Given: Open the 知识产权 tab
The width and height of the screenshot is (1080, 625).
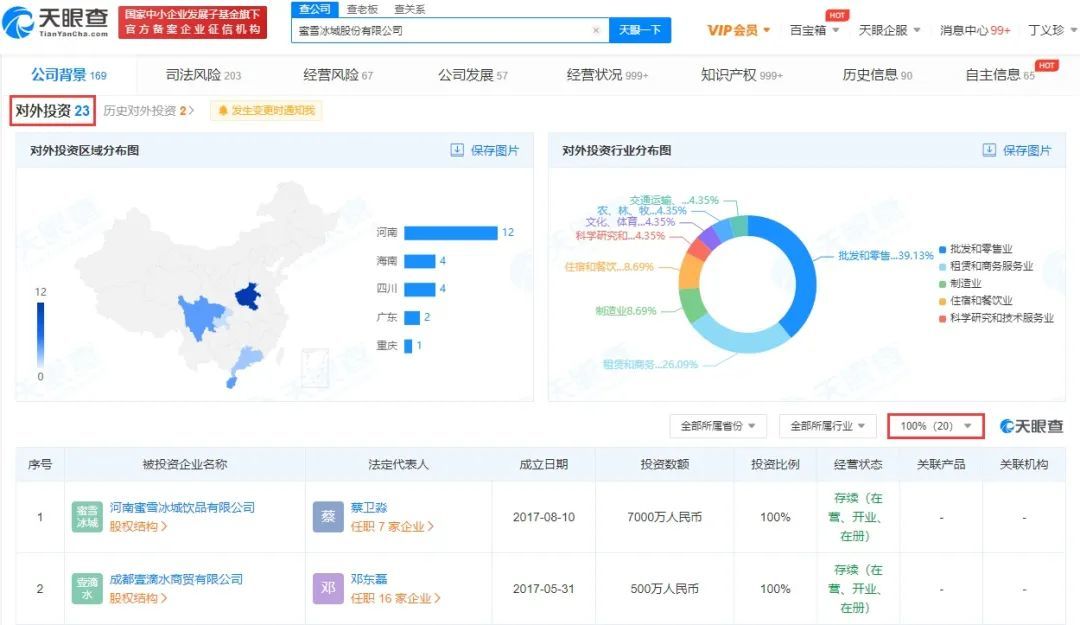Looking at the screenshot, I should 742,75.
